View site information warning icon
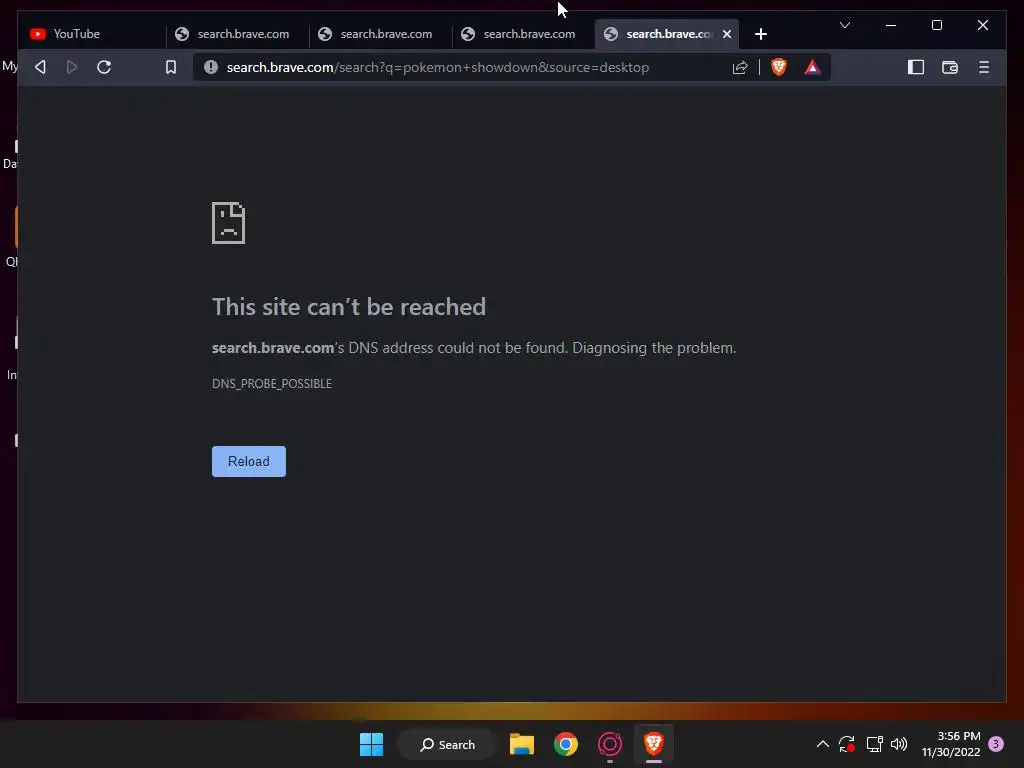Image resolution: width=1024 pixels, height=768 pixels. (x=210, y=67)
